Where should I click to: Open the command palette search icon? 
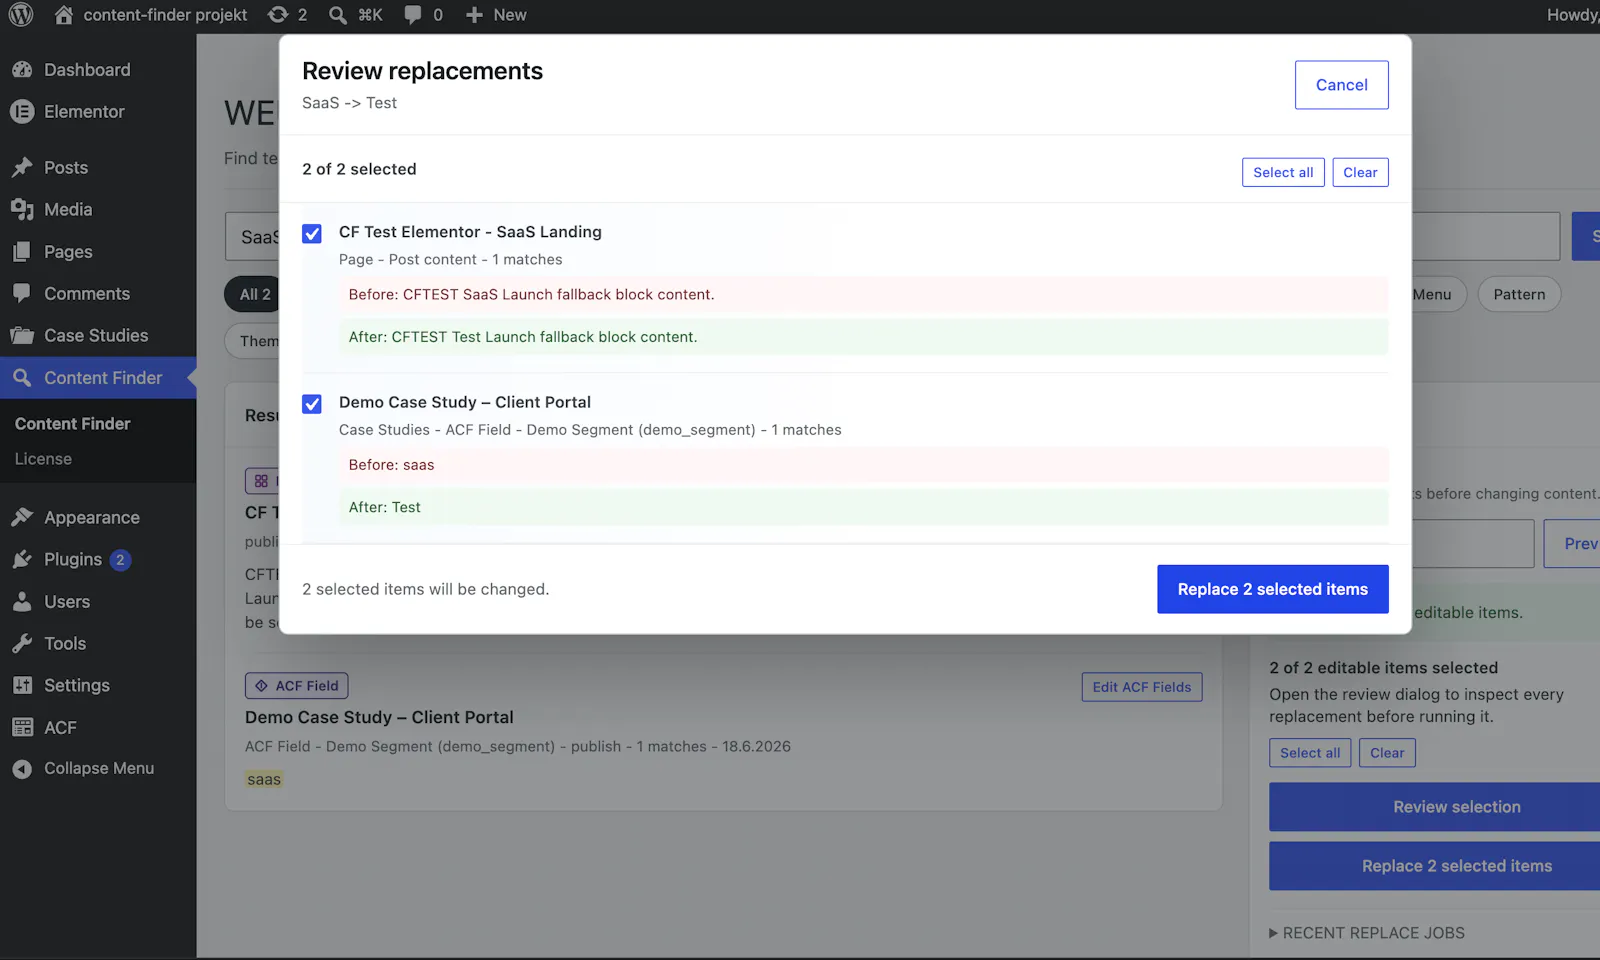[338, 15]
